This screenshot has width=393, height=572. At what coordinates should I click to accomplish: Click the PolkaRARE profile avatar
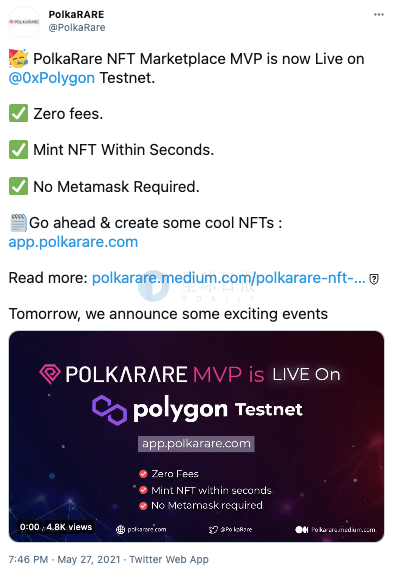coord(24,22)
